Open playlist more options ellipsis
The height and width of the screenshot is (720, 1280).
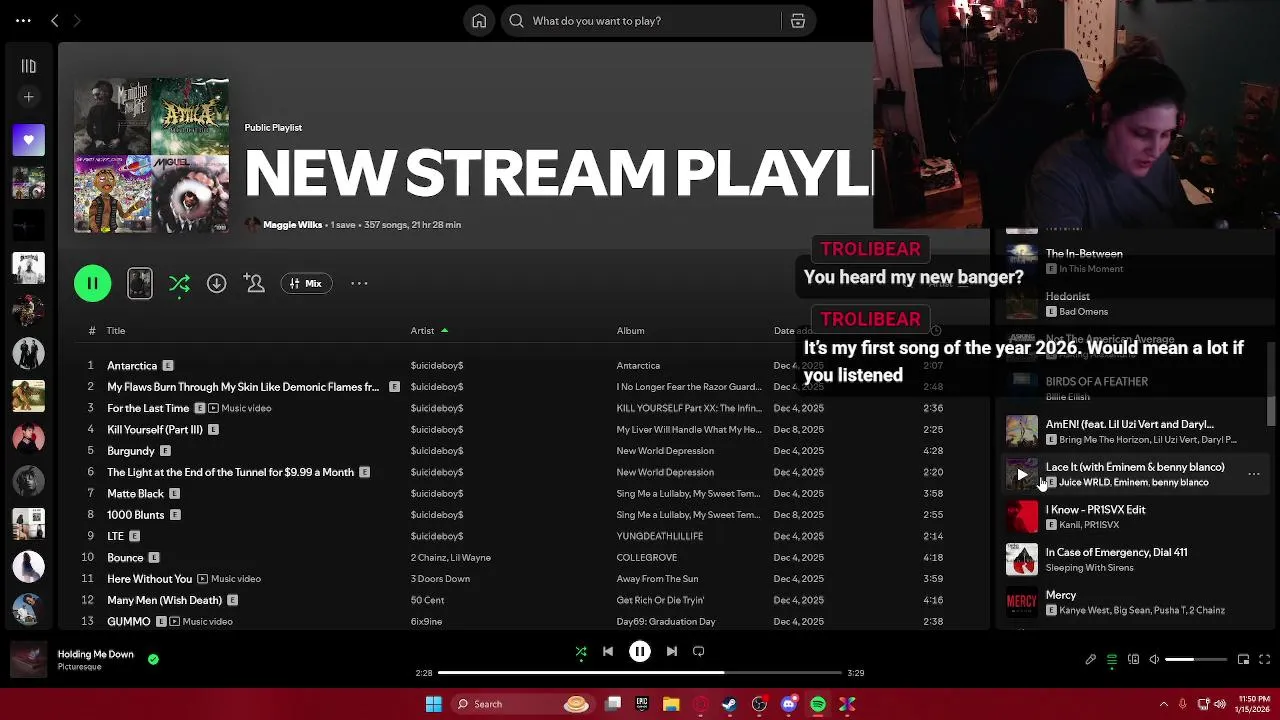pos(359,284)
